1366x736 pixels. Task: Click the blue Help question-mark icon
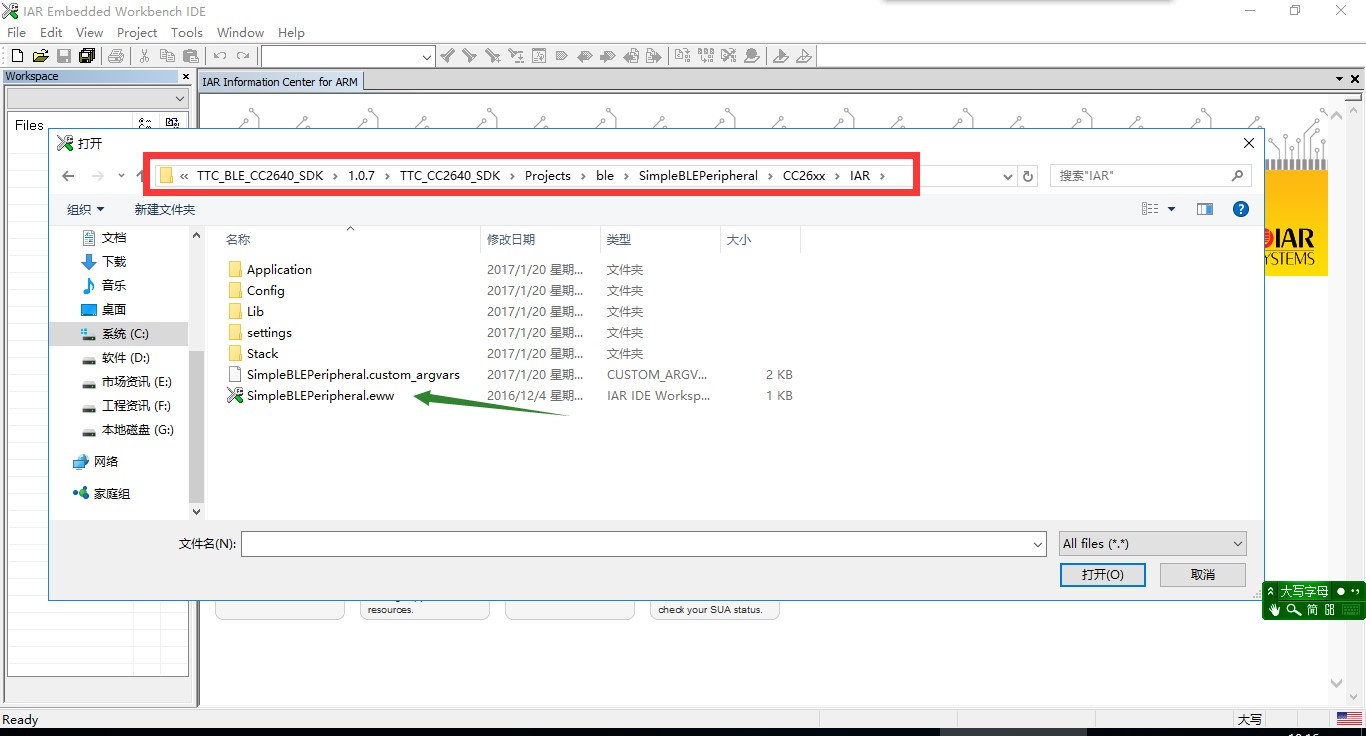coord(1241,209)
